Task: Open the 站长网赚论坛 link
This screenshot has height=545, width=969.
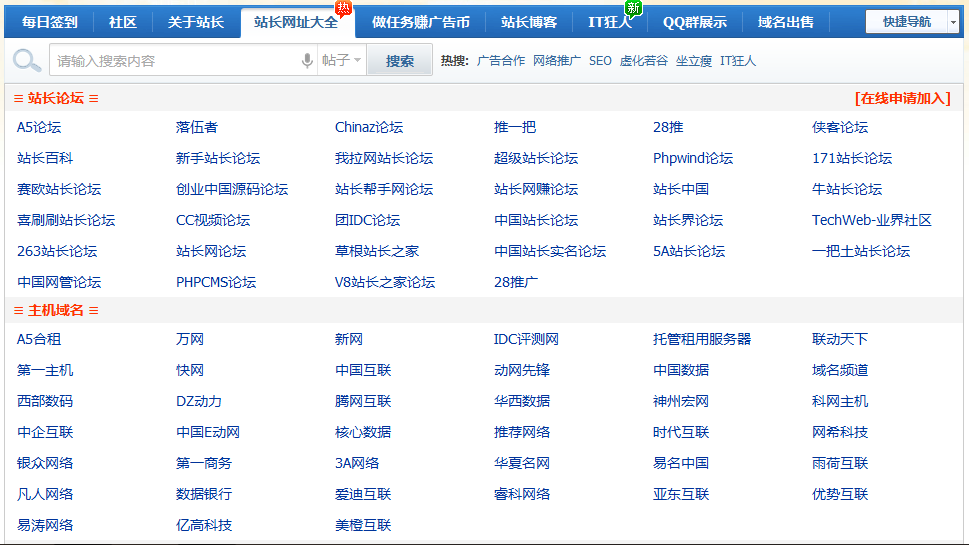Action: (x=536, y=189)
